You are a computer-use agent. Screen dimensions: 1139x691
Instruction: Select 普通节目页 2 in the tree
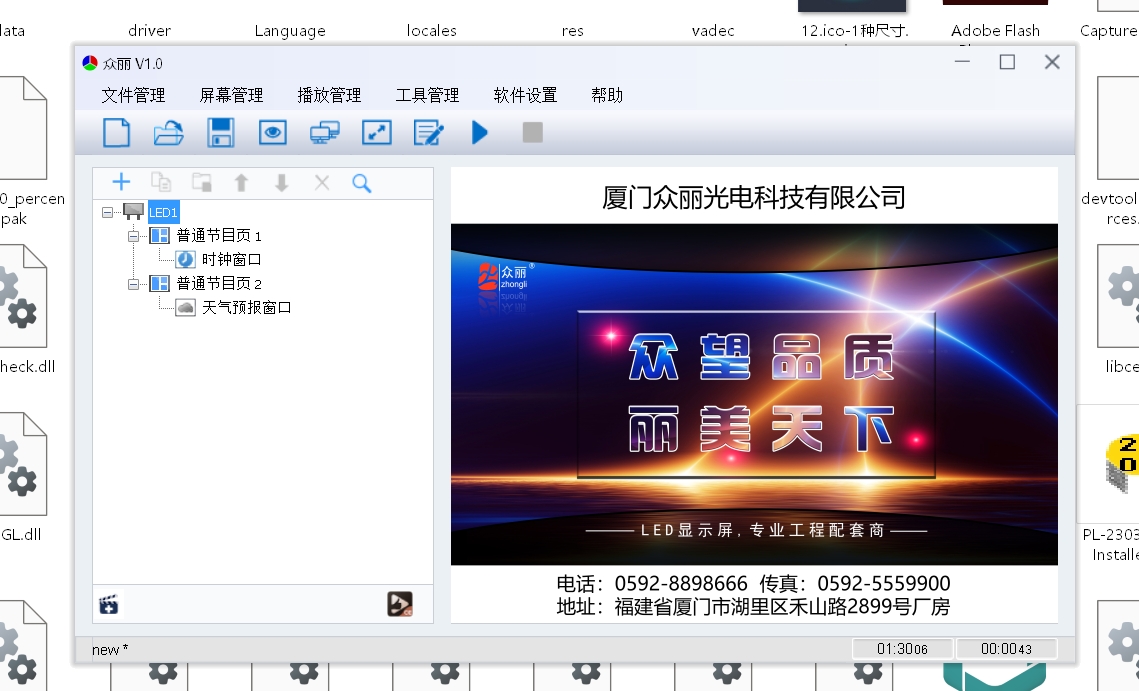pyautogui.click(x=219, y=283)
